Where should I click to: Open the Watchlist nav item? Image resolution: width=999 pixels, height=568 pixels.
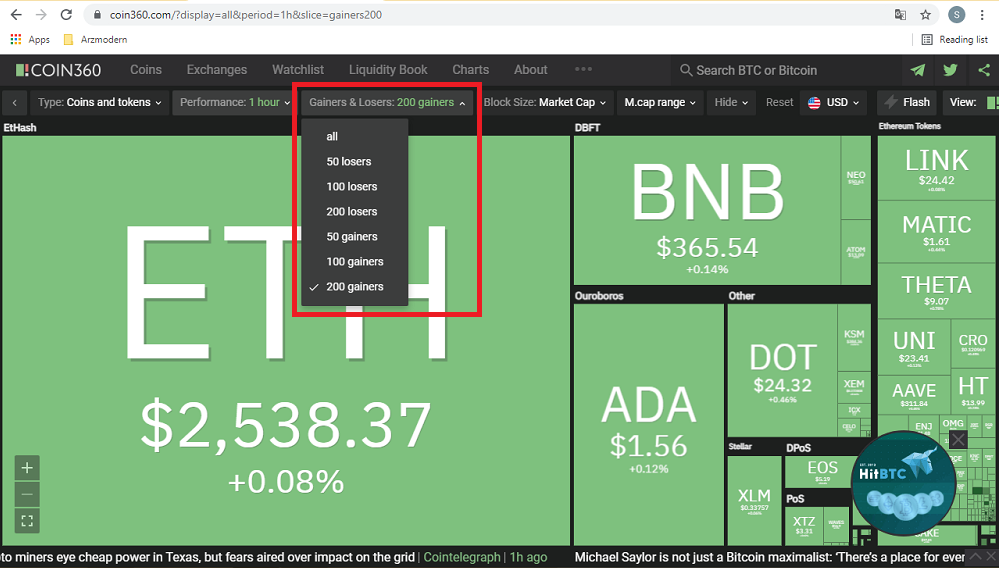298,70
